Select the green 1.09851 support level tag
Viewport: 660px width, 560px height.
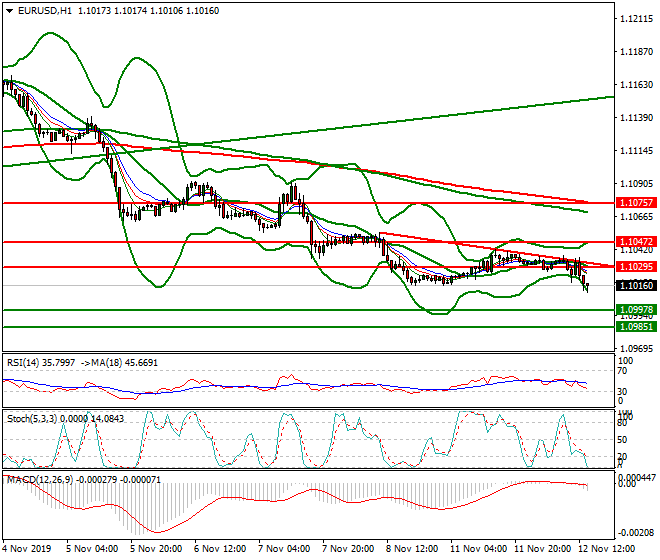click(636, 326)
